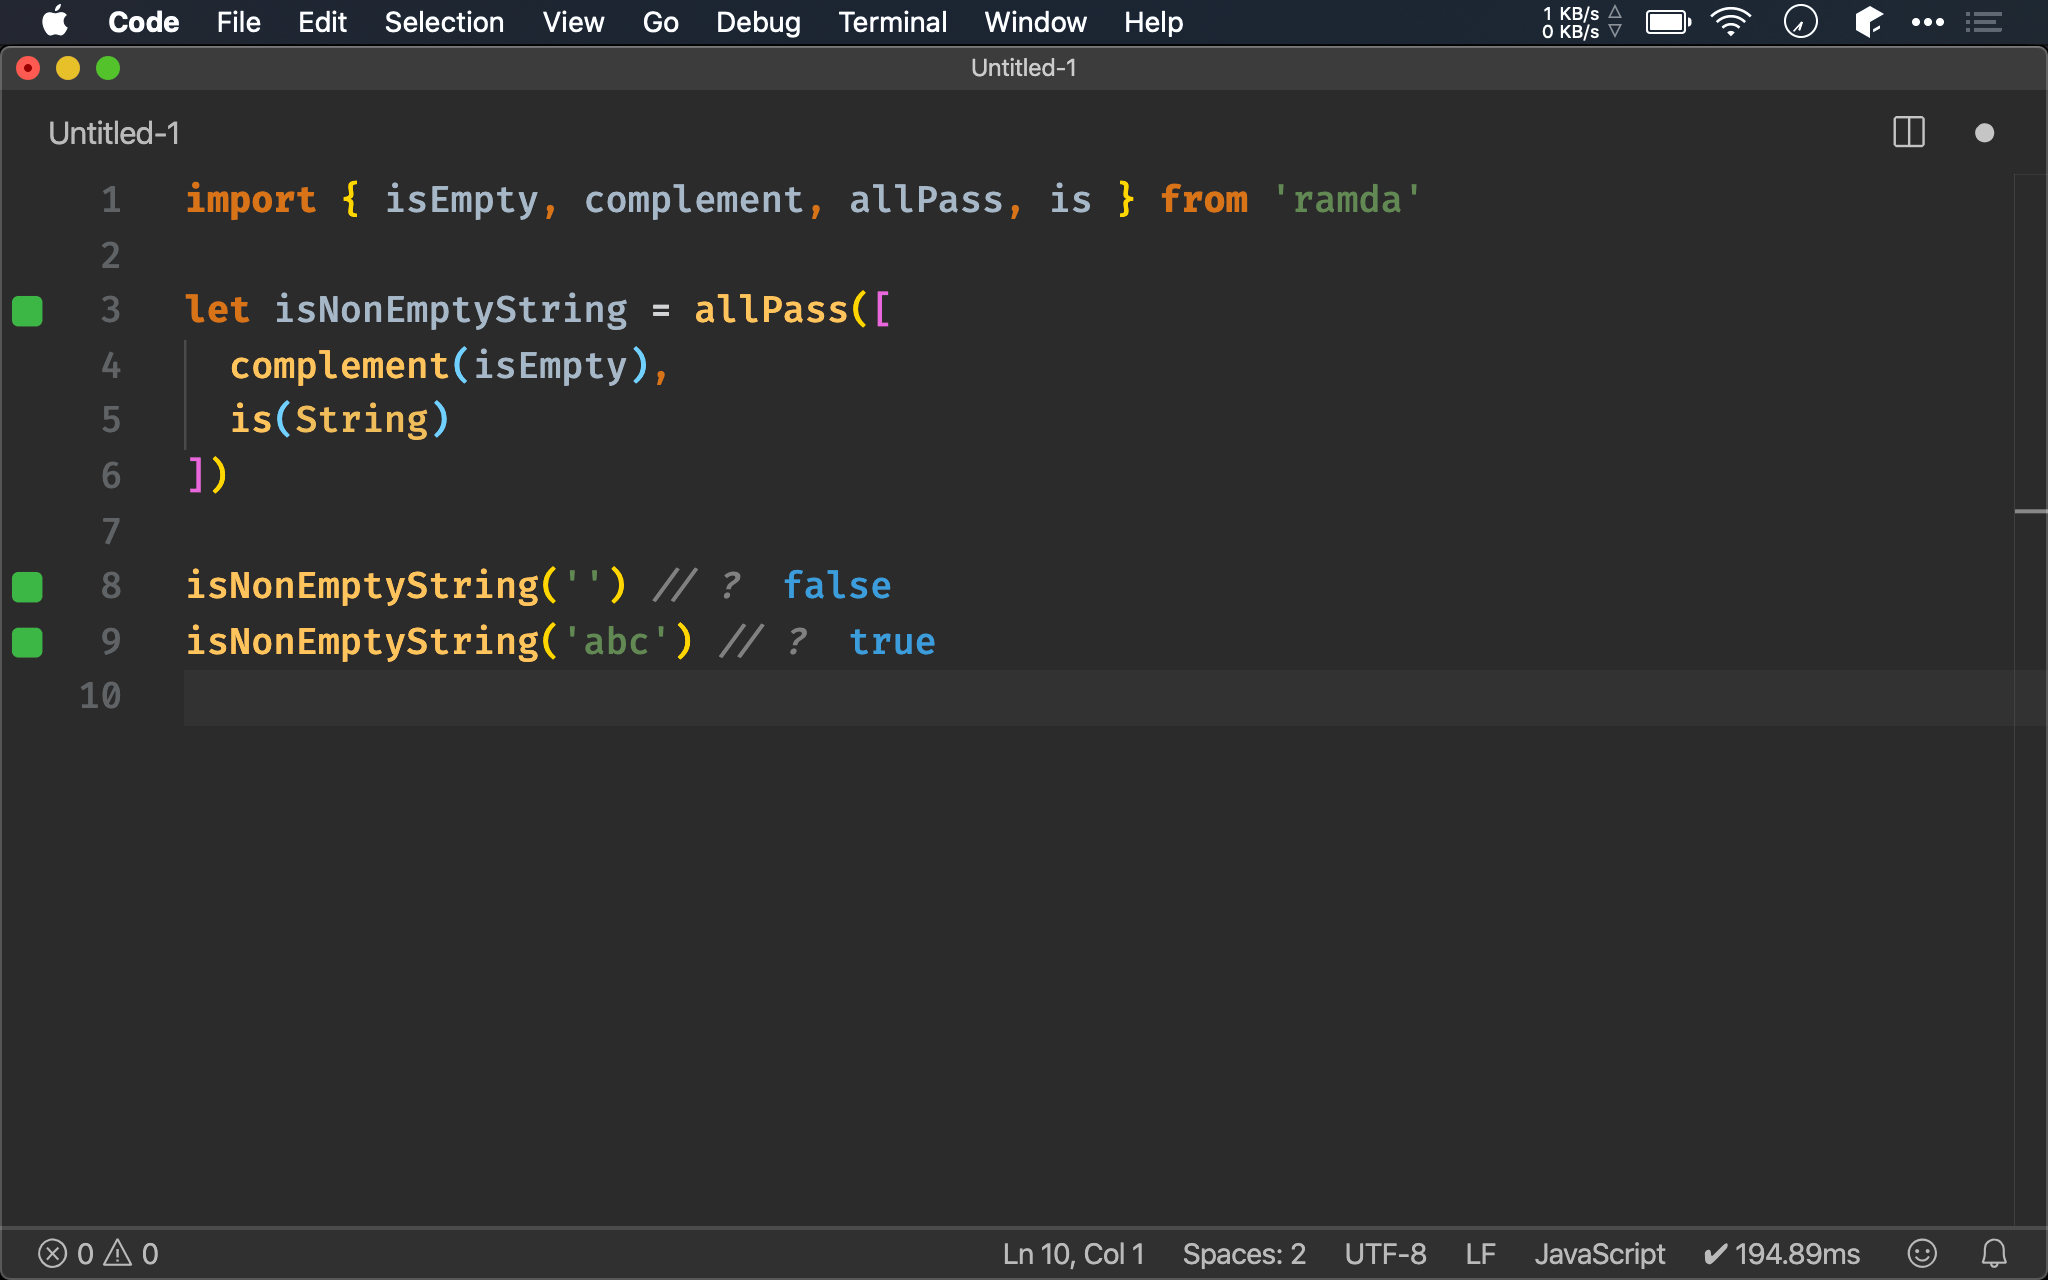Click on line 8 green breakpoint toggle
Image resolution: width=2048 pixels, height=1280 pixels.
tap(27, 585)
